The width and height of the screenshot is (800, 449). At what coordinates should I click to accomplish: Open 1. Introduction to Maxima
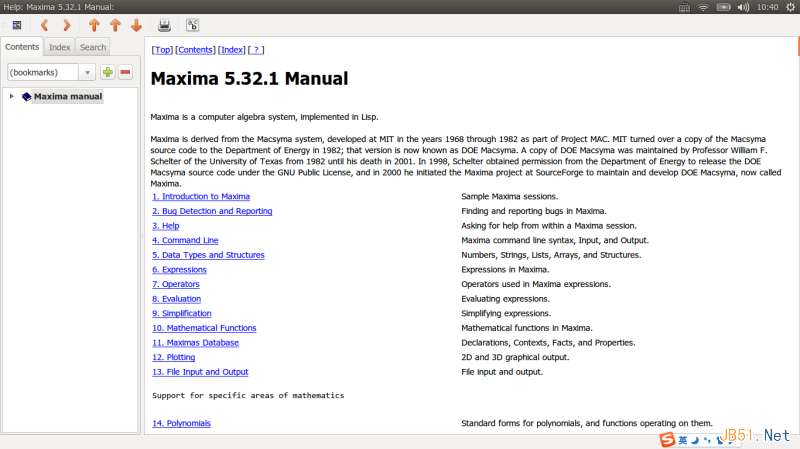click(201, 196)
